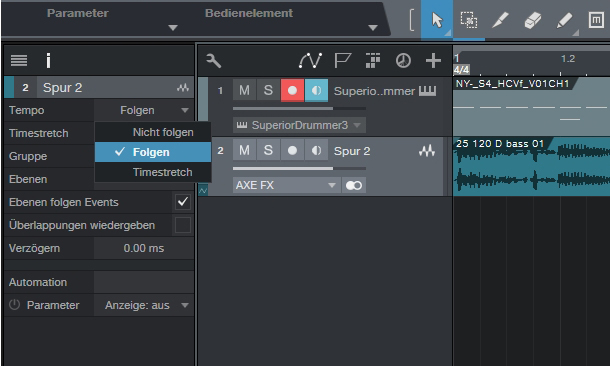Click the Verzögern 0.00 ms field
Screen dimensions: 610x366
click(144, 248)
